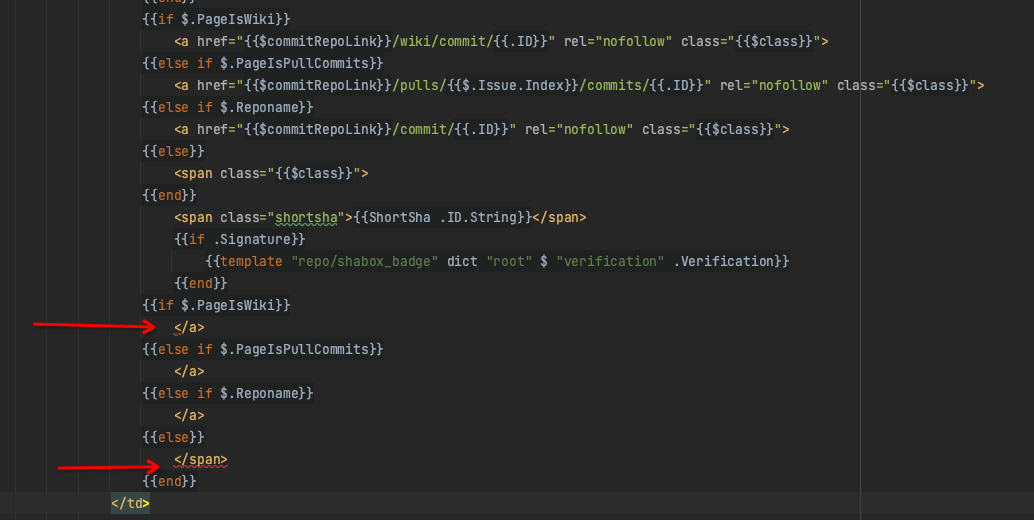Screen dimensions: 1034x520
Task: Click the .Verification argument
Action: (x=727, y=261)
